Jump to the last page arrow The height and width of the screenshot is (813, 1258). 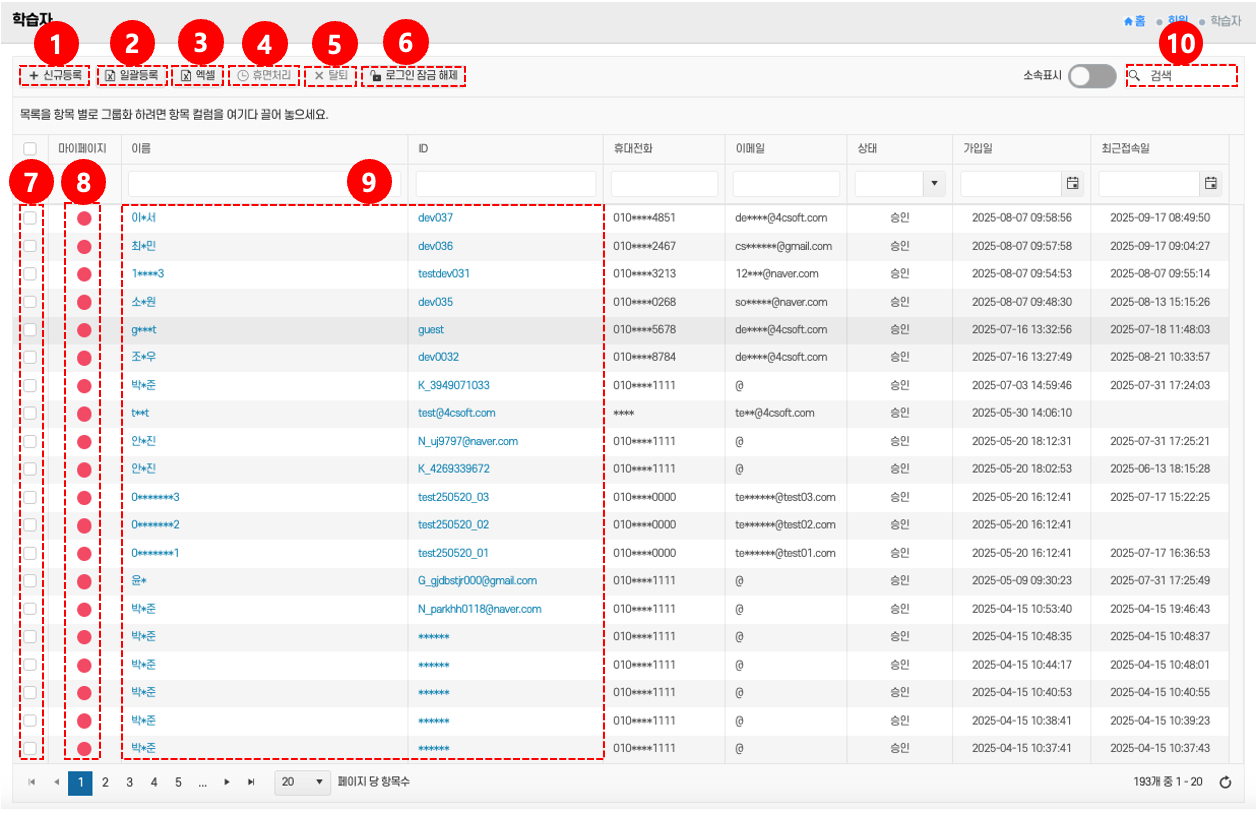point(251,782)
